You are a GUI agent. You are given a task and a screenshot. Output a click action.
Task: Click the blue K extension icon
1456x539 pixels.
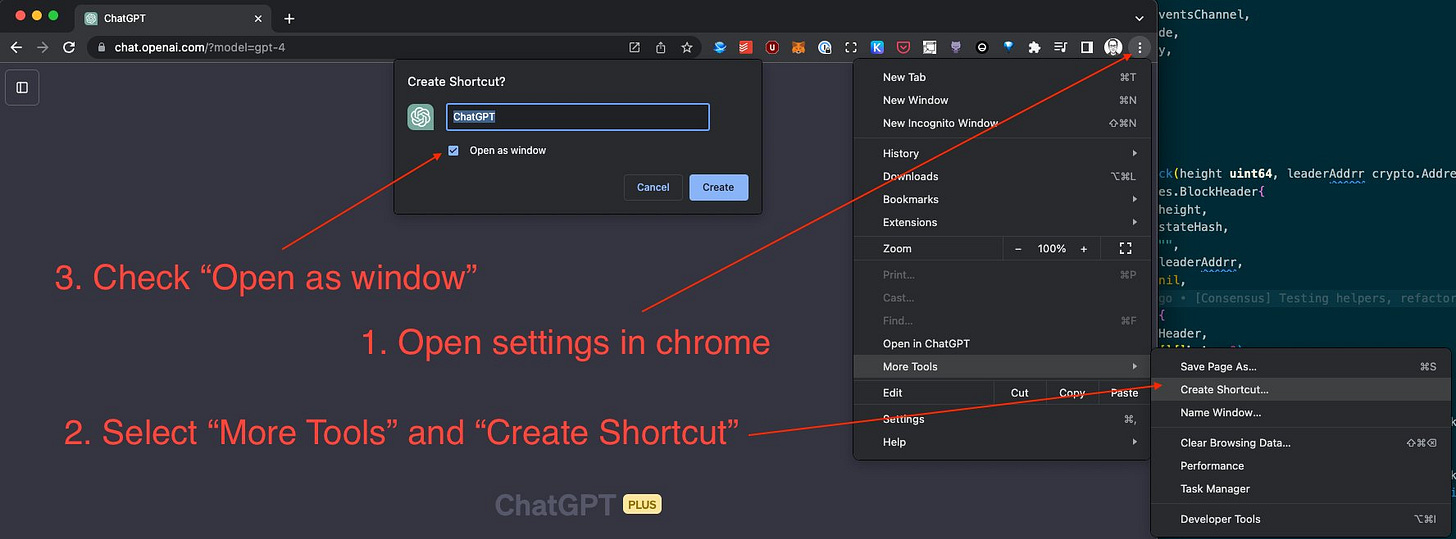click(x=877, y=47)
